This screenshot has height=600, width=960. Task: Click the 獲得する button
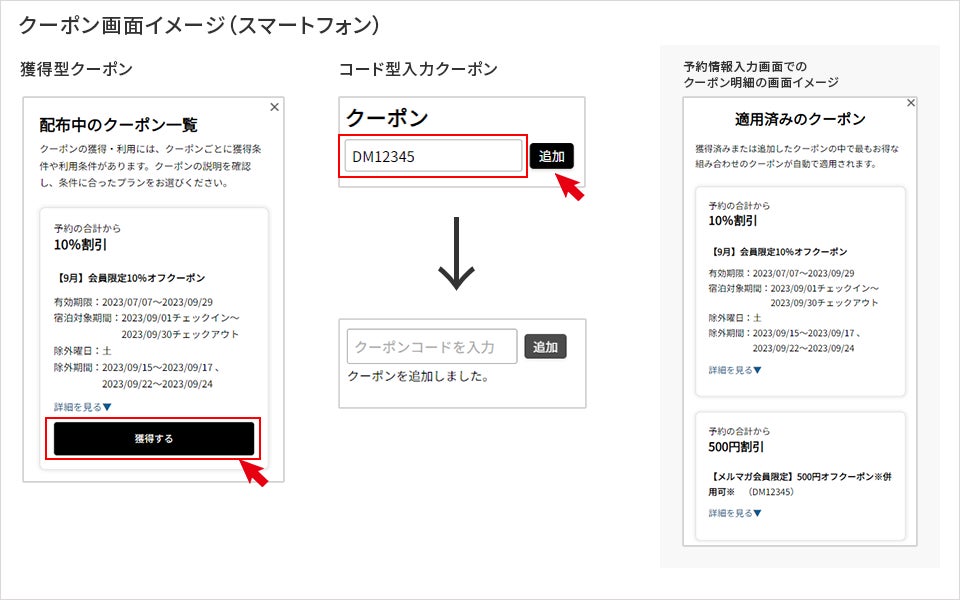pyautogui.click(x=154, y=438)
